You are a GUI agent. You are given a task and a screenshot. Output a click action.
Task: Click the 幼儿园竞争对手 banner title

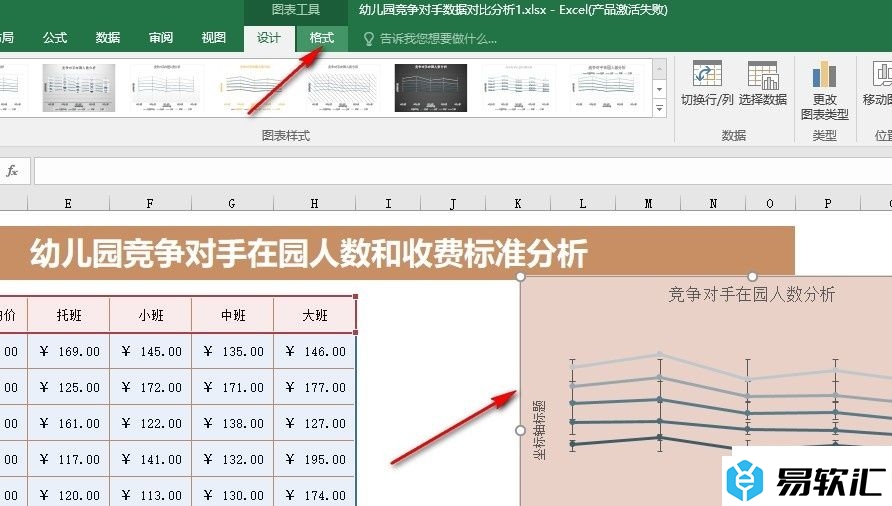pos(309,253)
